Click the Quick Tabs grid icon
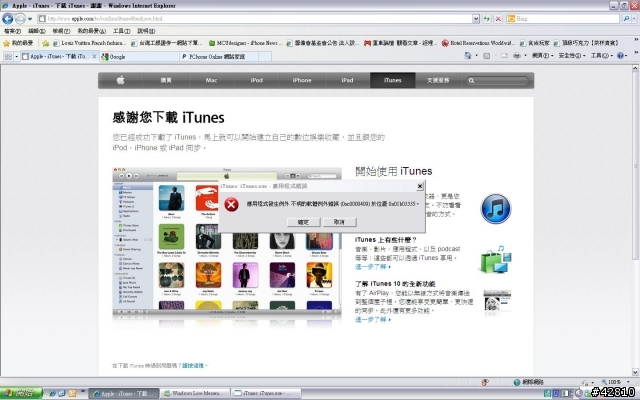 (8, 57)
